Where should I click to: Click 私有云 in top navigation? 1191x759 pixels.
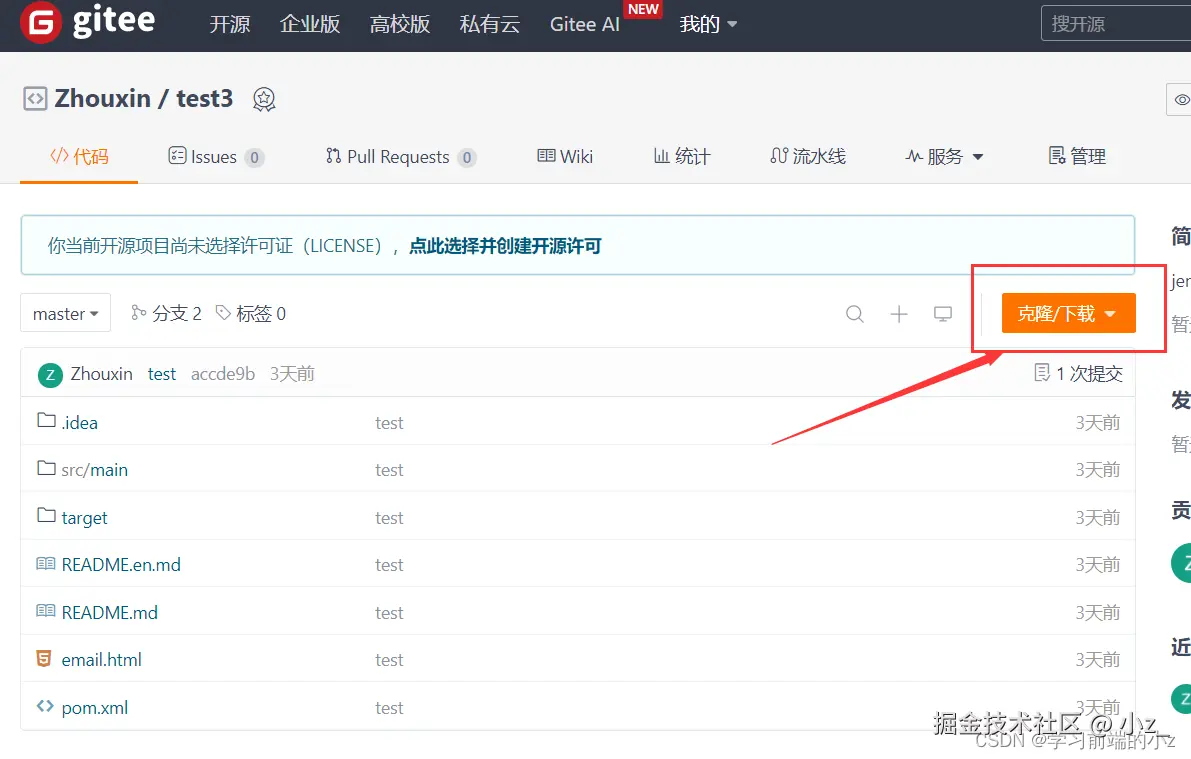[x=490, y=24]
